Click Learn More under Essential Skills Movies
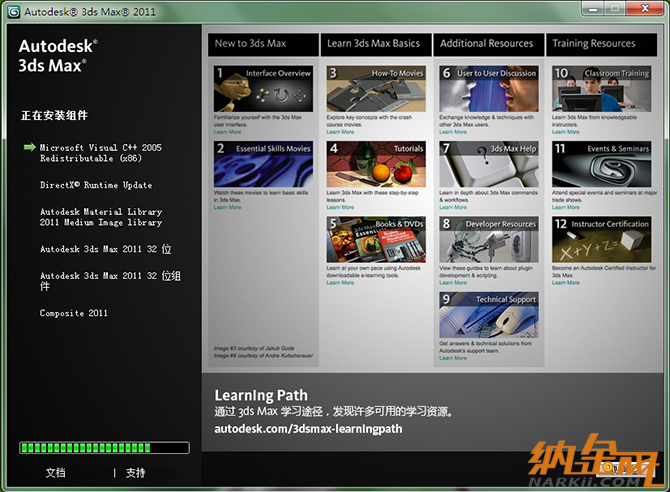This screenshot has width=670, height=492. [x=227, y=207]
